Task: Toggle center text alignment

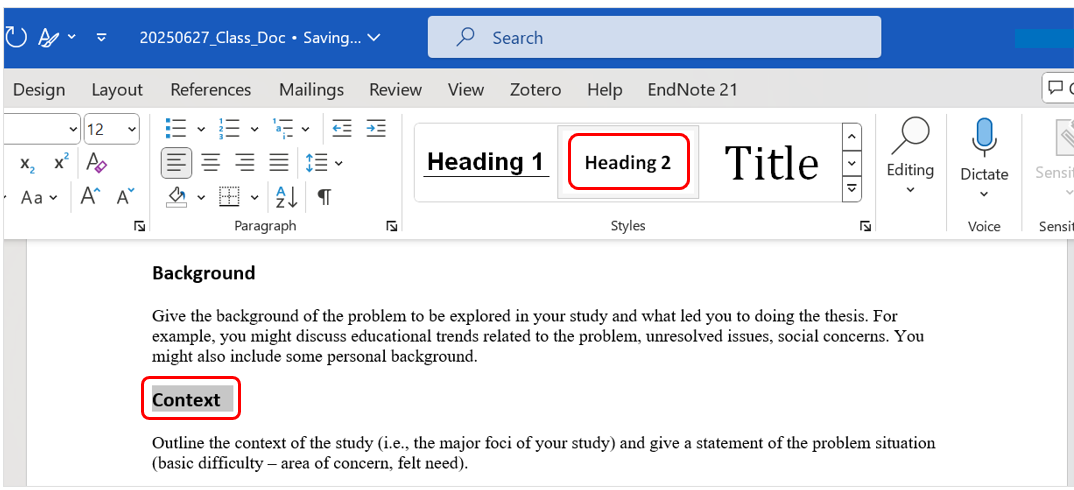Action: (211, 162)
